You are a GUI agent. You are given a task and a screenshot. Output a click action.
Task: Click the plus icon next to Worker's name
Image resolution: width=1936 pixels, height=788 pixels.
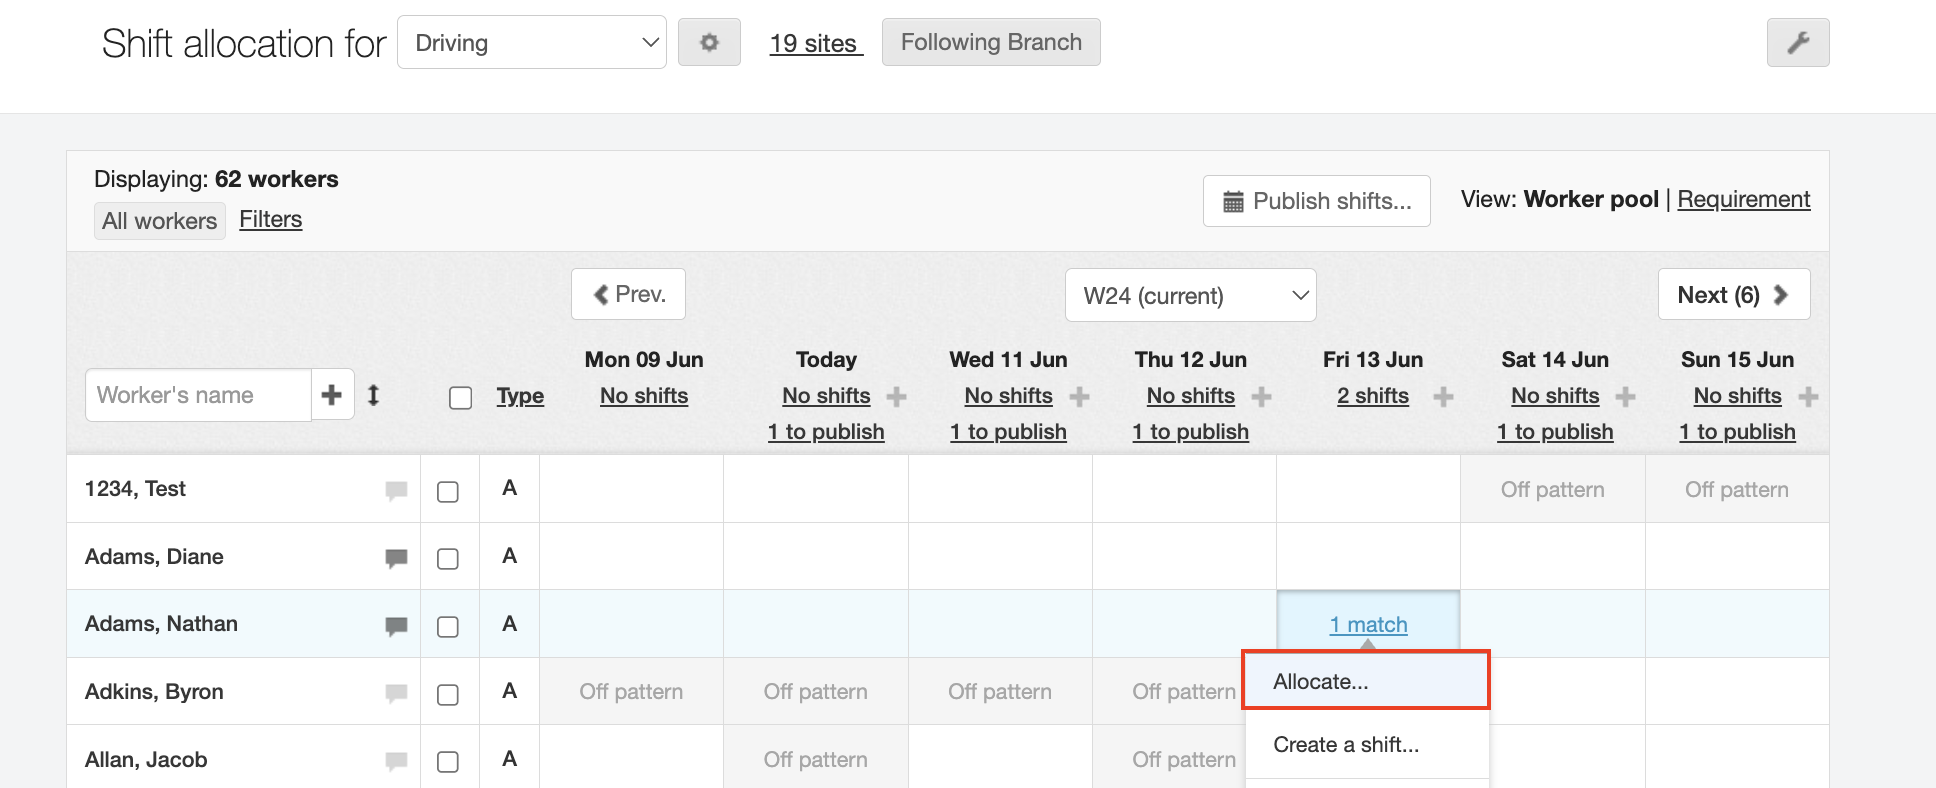[332, 395]
